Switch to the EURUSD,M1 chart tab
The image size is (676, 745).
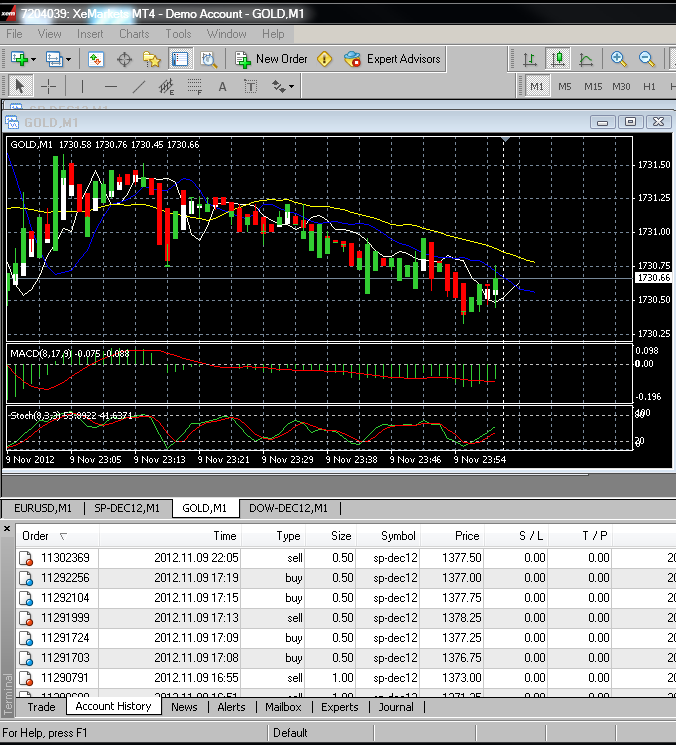pos(43,508)
